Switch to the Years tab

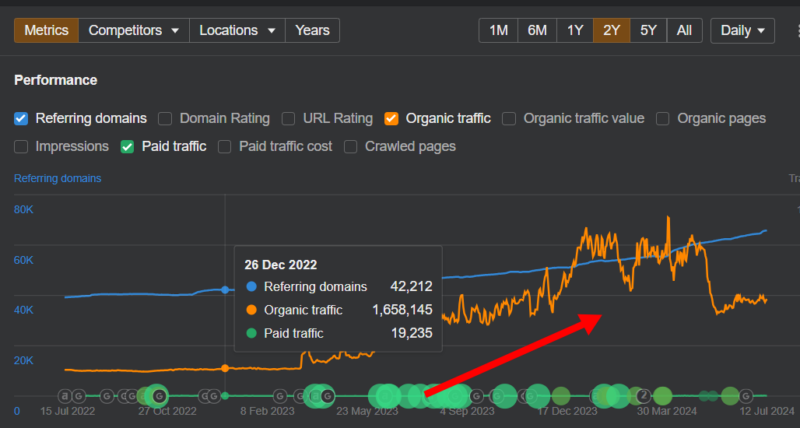point(312,31)
